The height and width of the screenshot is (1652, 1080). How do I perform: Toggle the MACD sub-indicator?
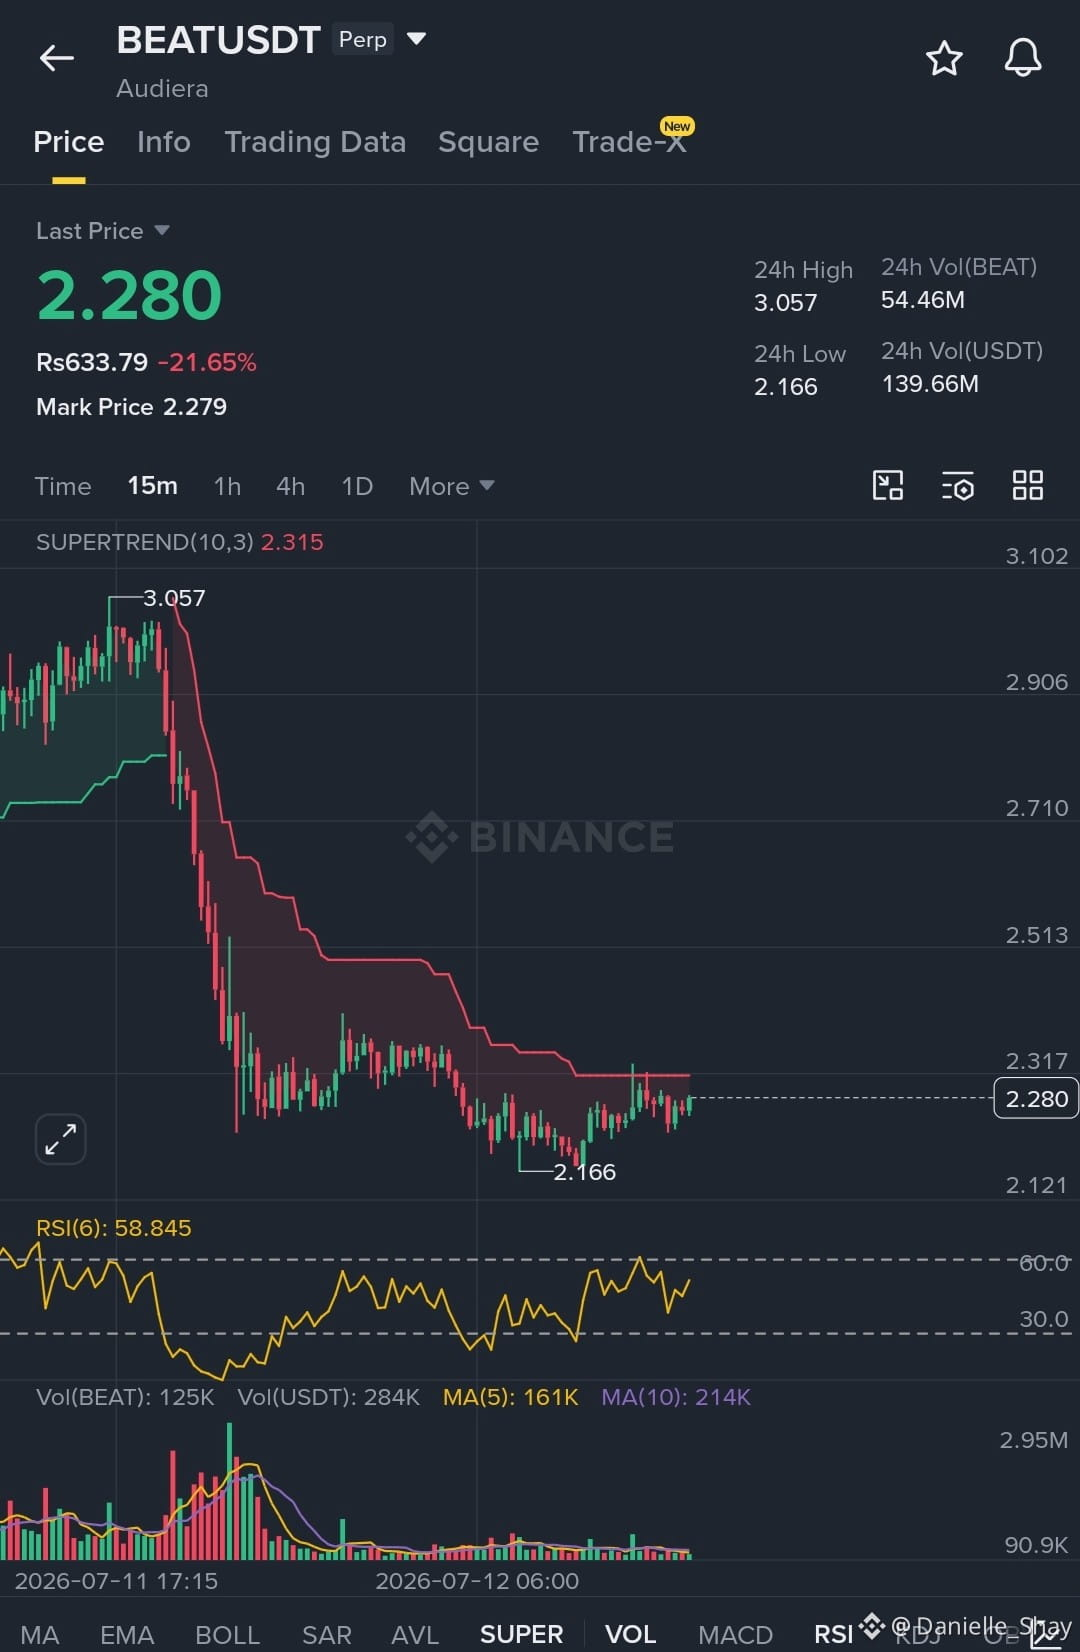[735, 1634]
